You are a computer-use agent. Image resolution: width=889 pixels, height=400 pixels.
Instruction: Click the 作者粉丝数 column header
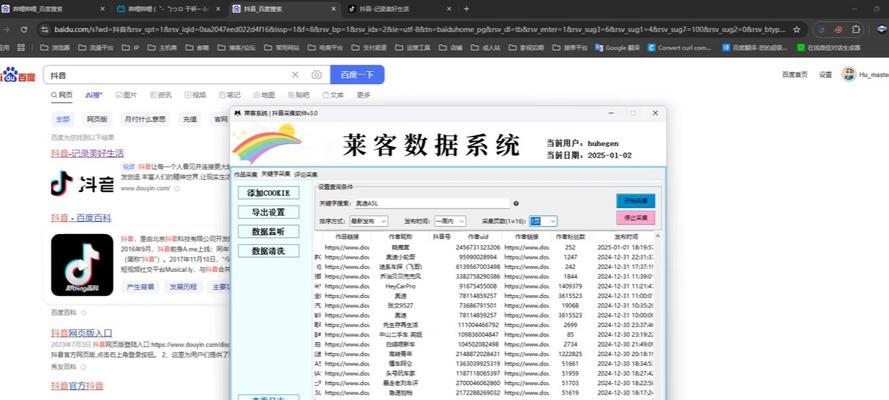click(570, 236)
